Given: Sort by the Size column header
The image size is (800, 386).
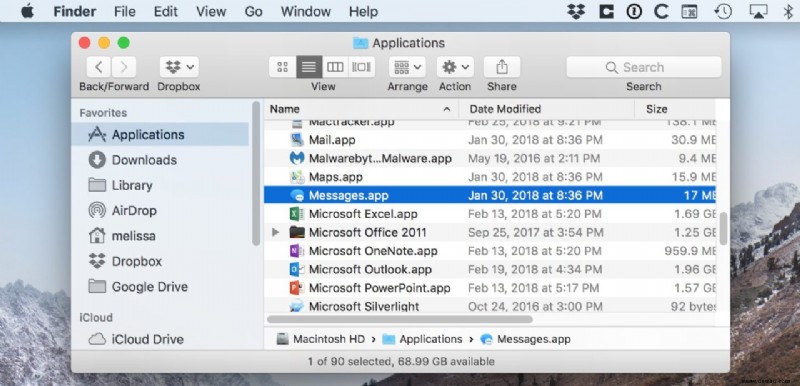Looking at the screenshot, I should coord(675,109).
